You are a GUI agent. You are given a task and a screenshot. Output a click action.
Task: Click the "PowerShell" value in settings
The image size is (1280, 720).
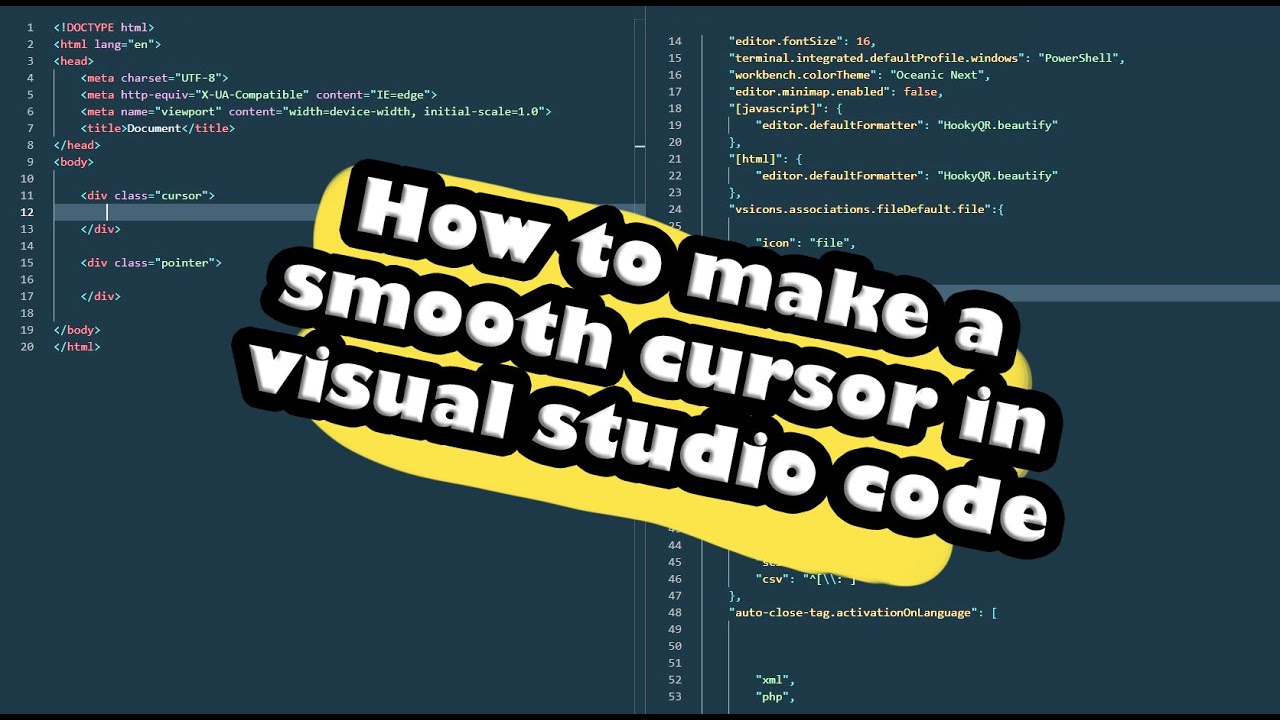[x=1080, y=58]
